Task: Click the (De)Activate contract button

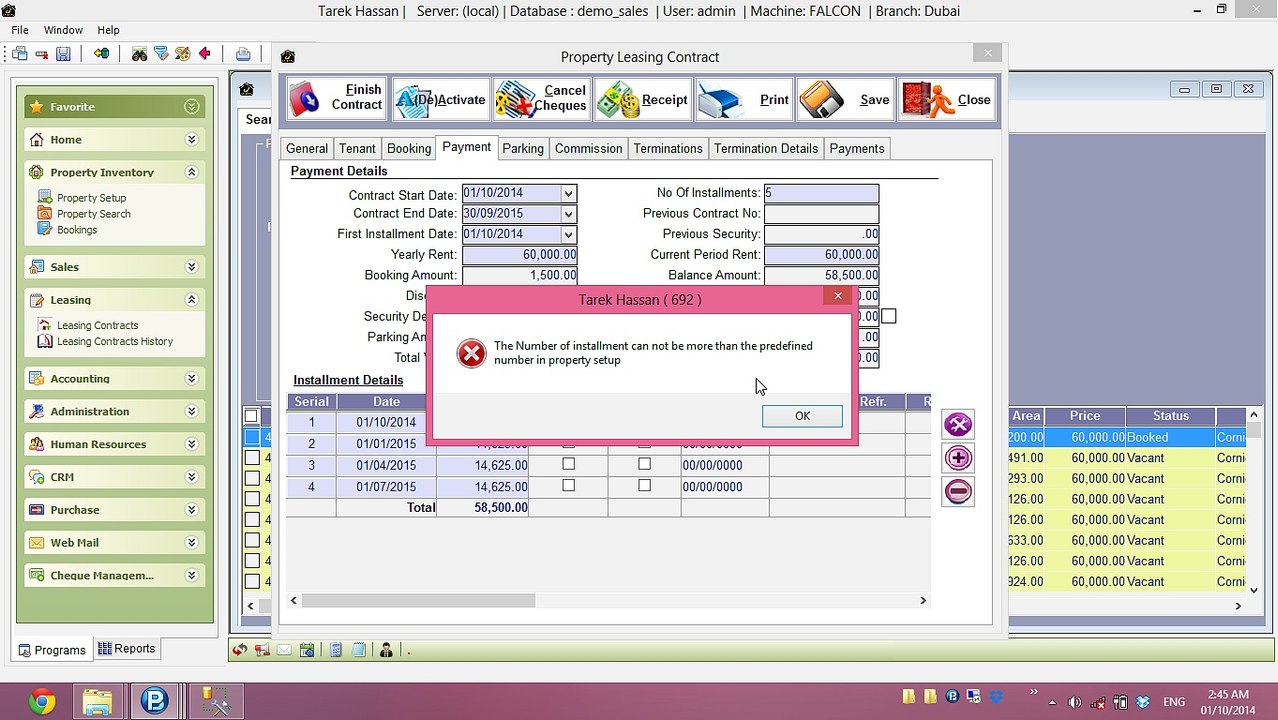Action: [441, 99]
